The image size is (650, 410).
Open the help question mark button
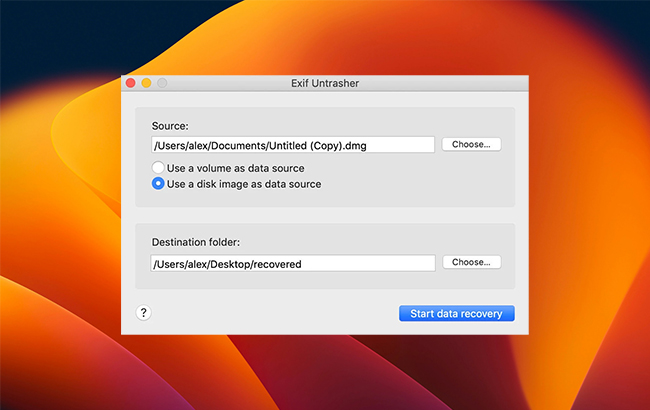(x=143, y=313)
